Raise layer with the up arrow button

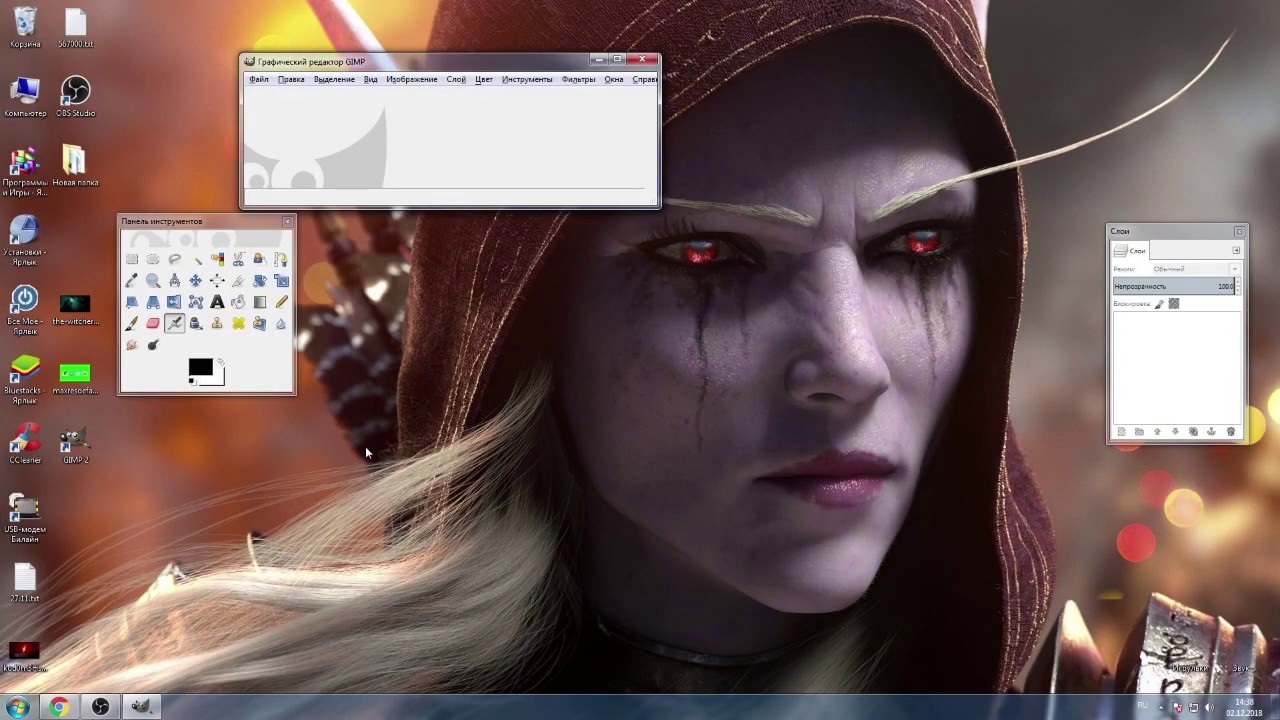[1157, 432]
